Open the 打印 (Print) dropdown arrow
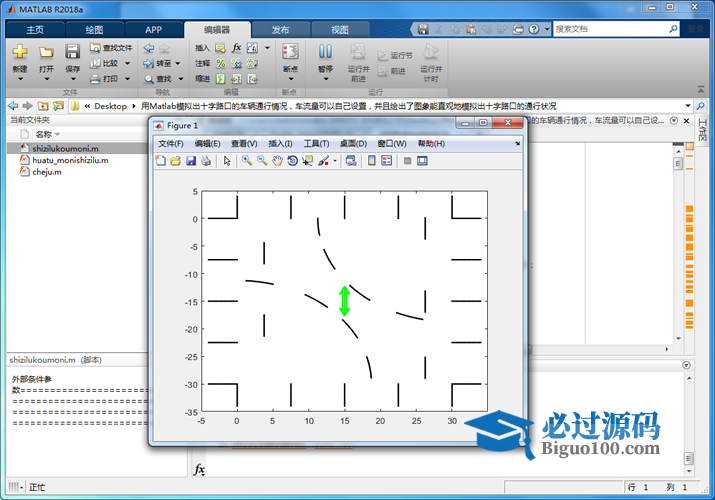 coord(128,79)
